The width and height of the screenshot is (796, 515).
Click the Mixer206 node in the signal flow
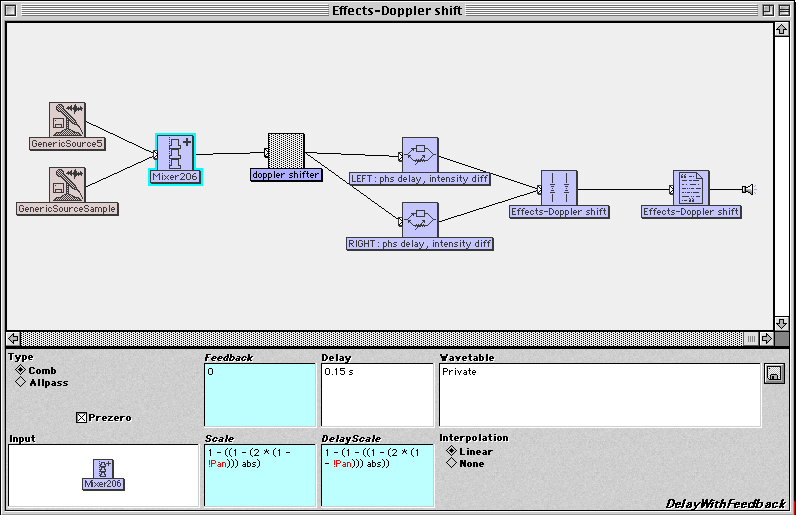pyautogui.click(x=176, y=153)
